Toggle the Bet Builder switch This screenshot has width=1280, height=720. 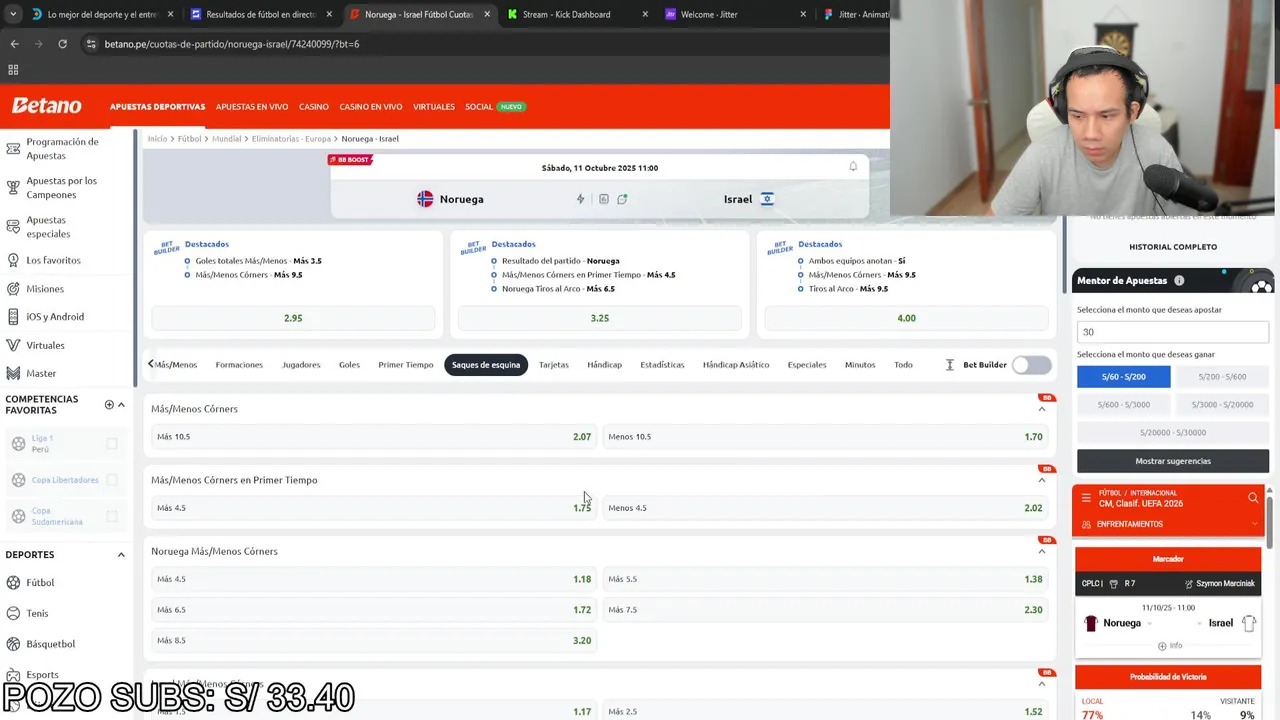point(1031,365)
